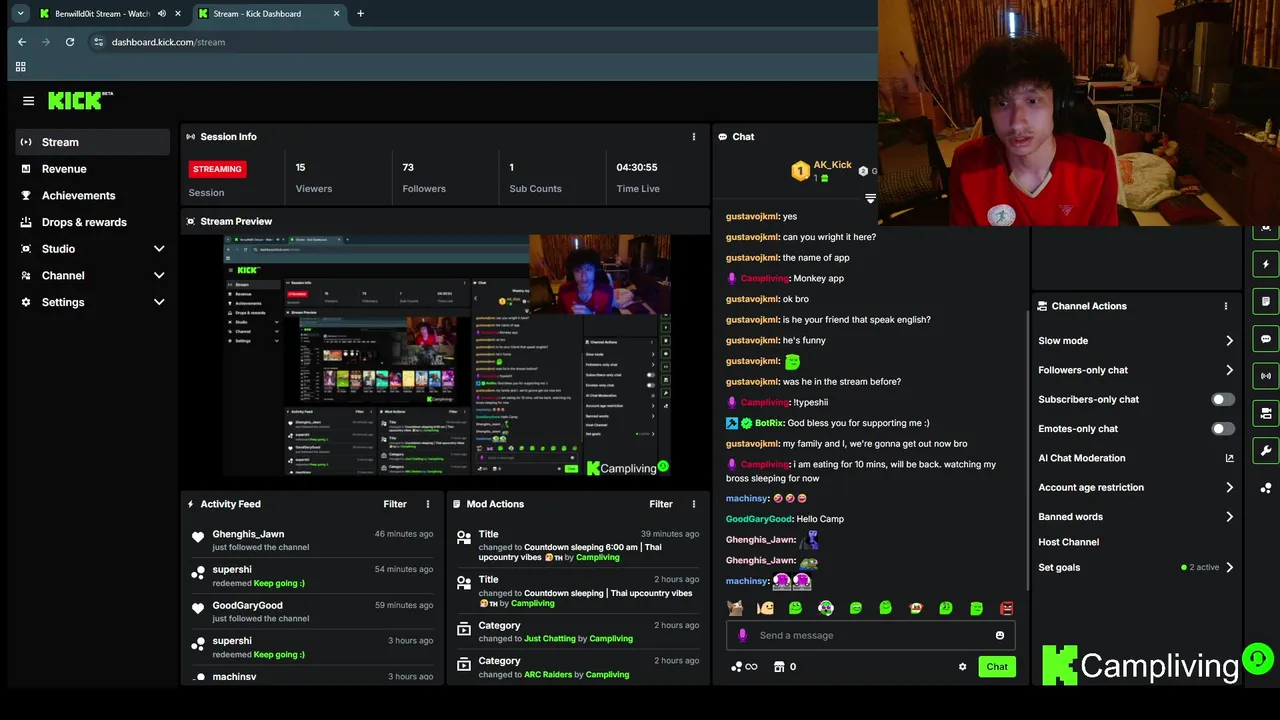Open the browser tab search dropdown

point(20,14)
